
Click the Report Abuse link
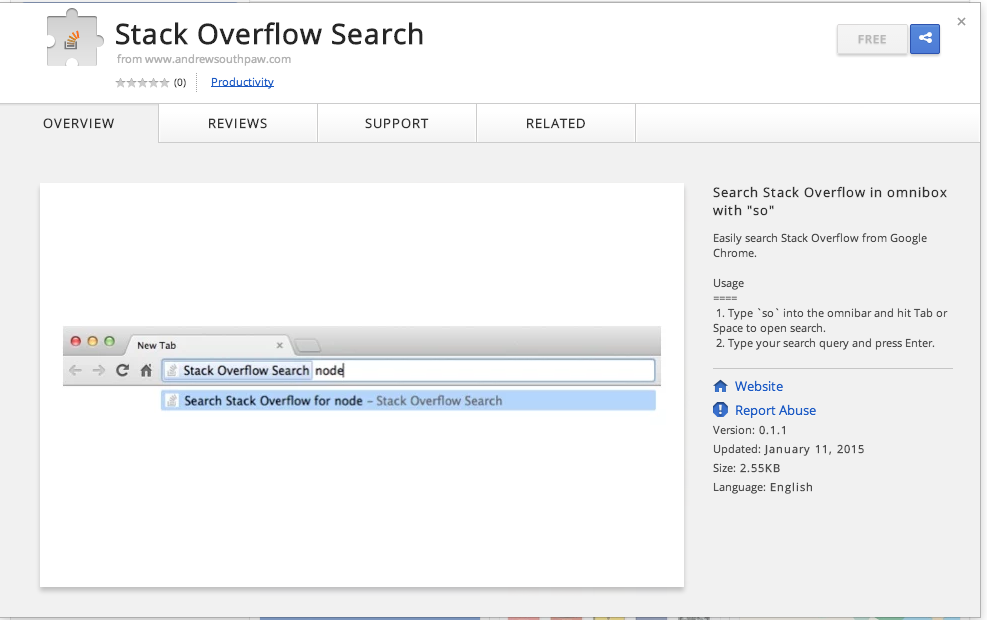point(775,410)
